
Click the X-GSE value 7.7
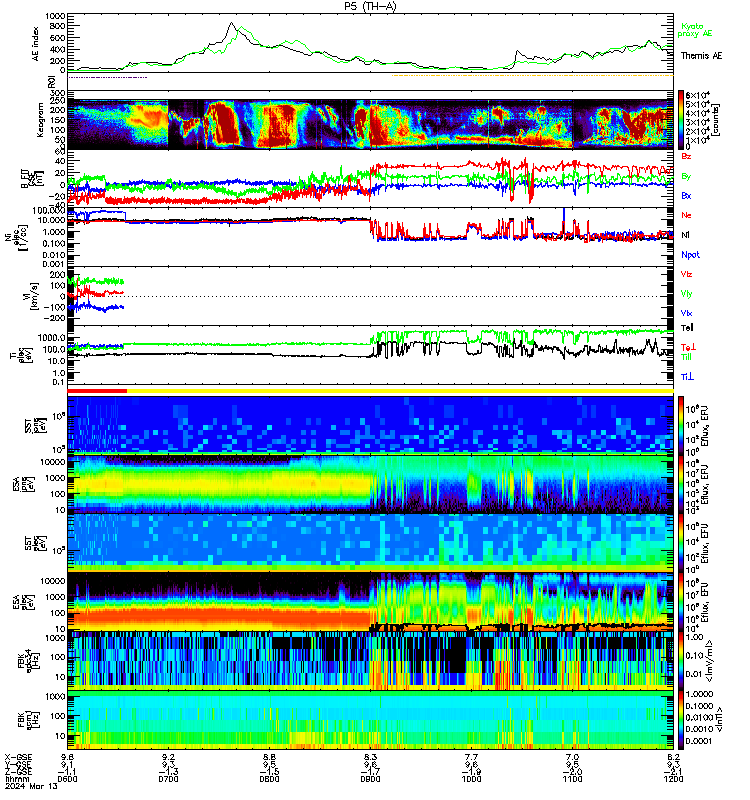[x=471, y=758]
